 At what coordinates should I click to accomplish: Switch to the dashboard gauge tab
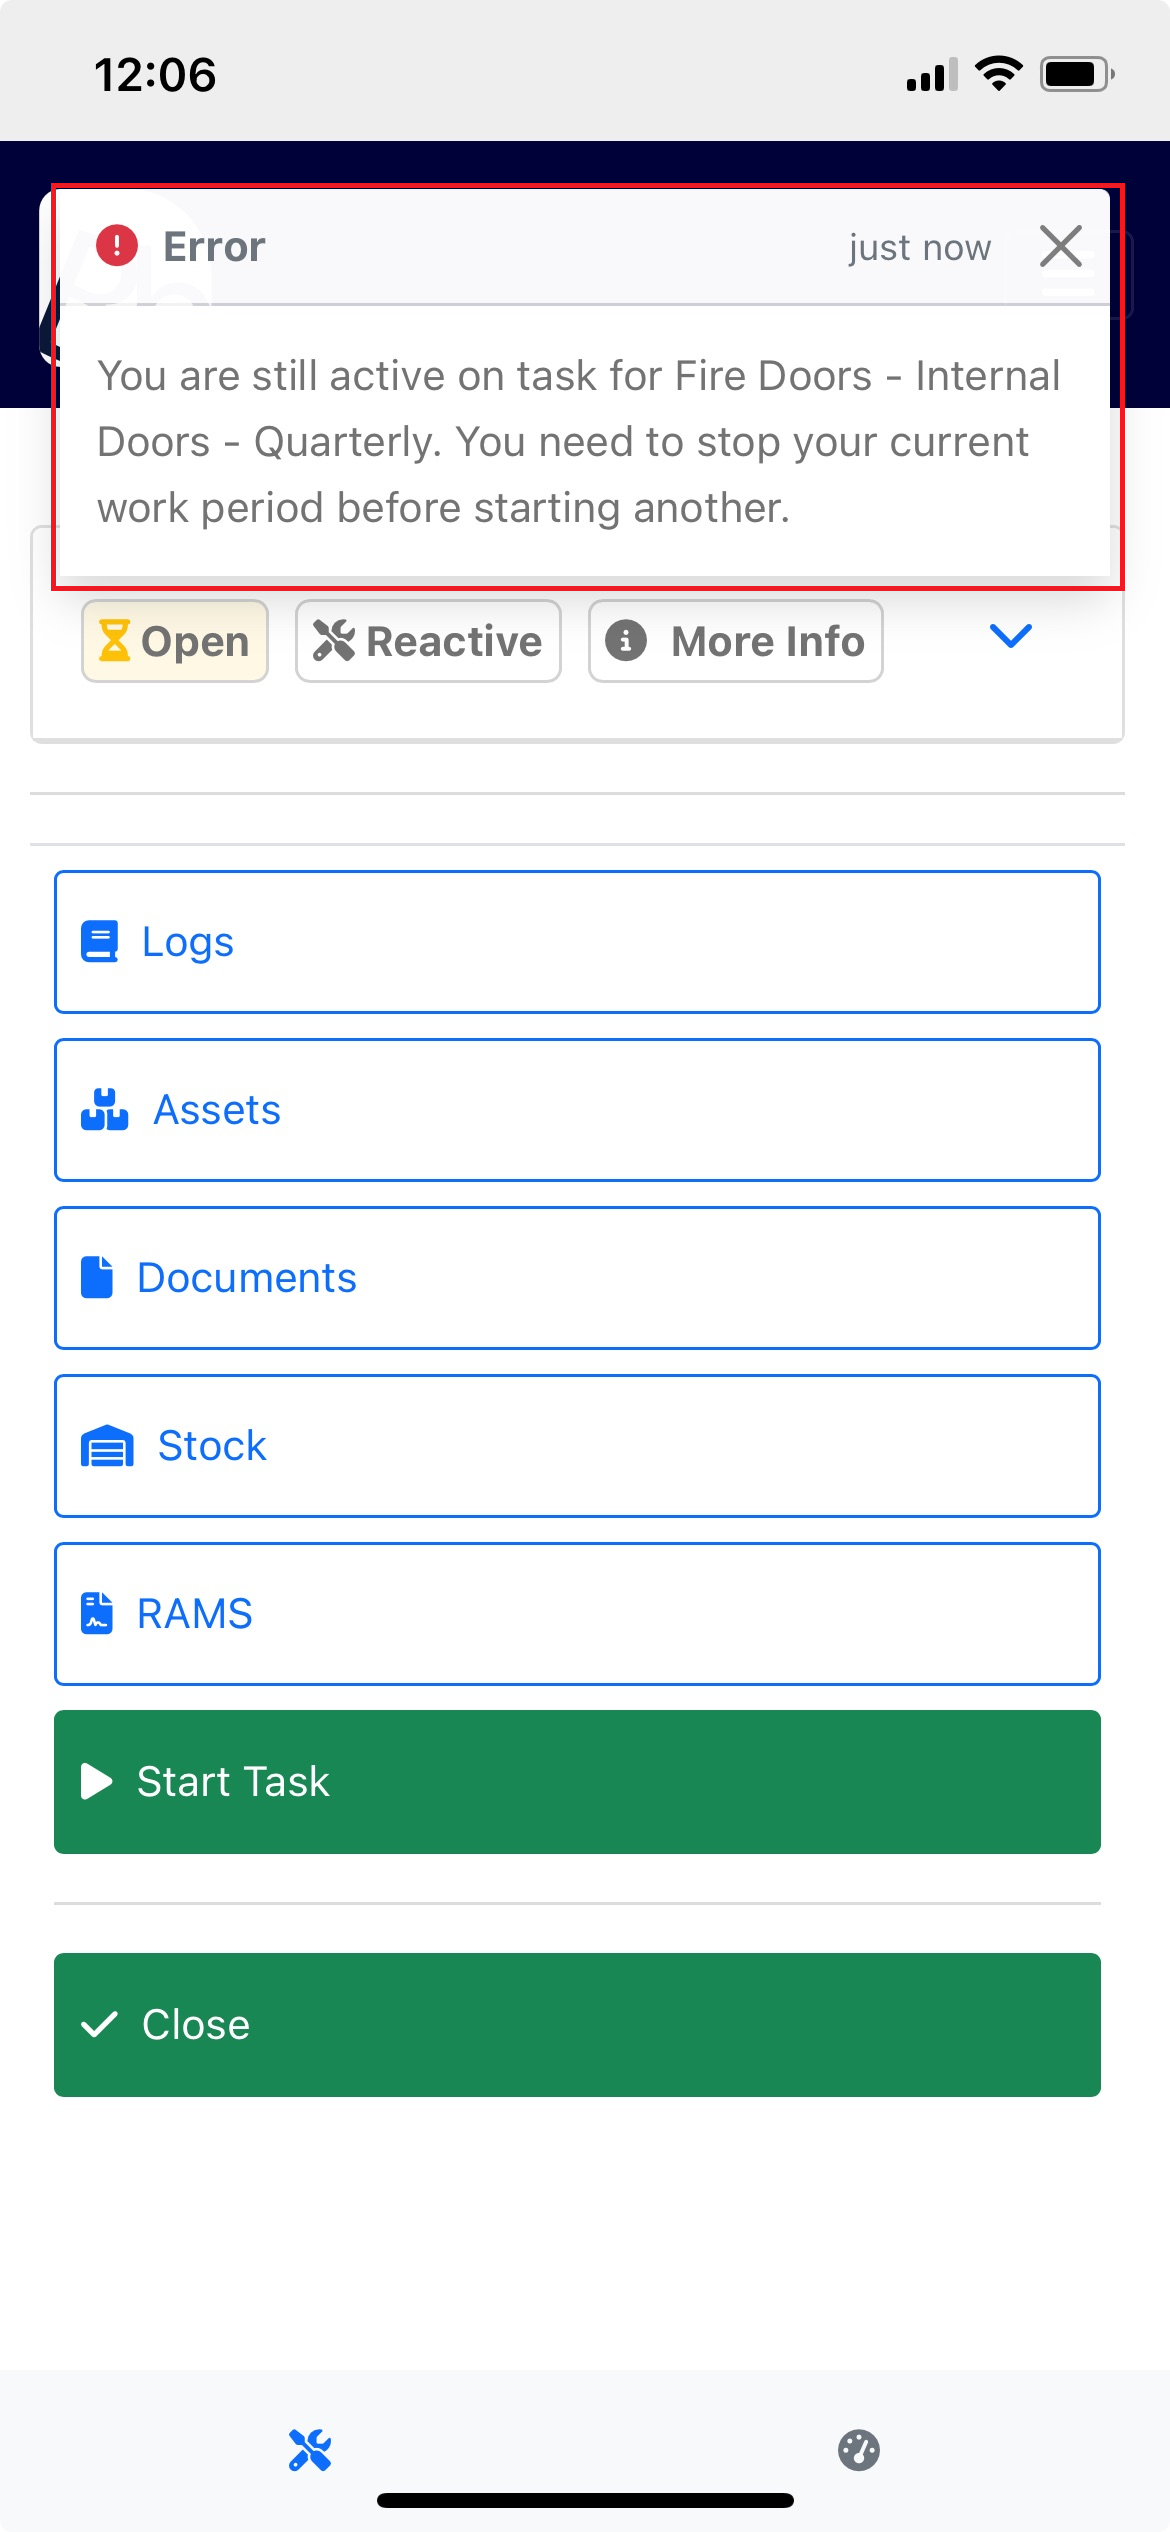[x=858, y=2450]
